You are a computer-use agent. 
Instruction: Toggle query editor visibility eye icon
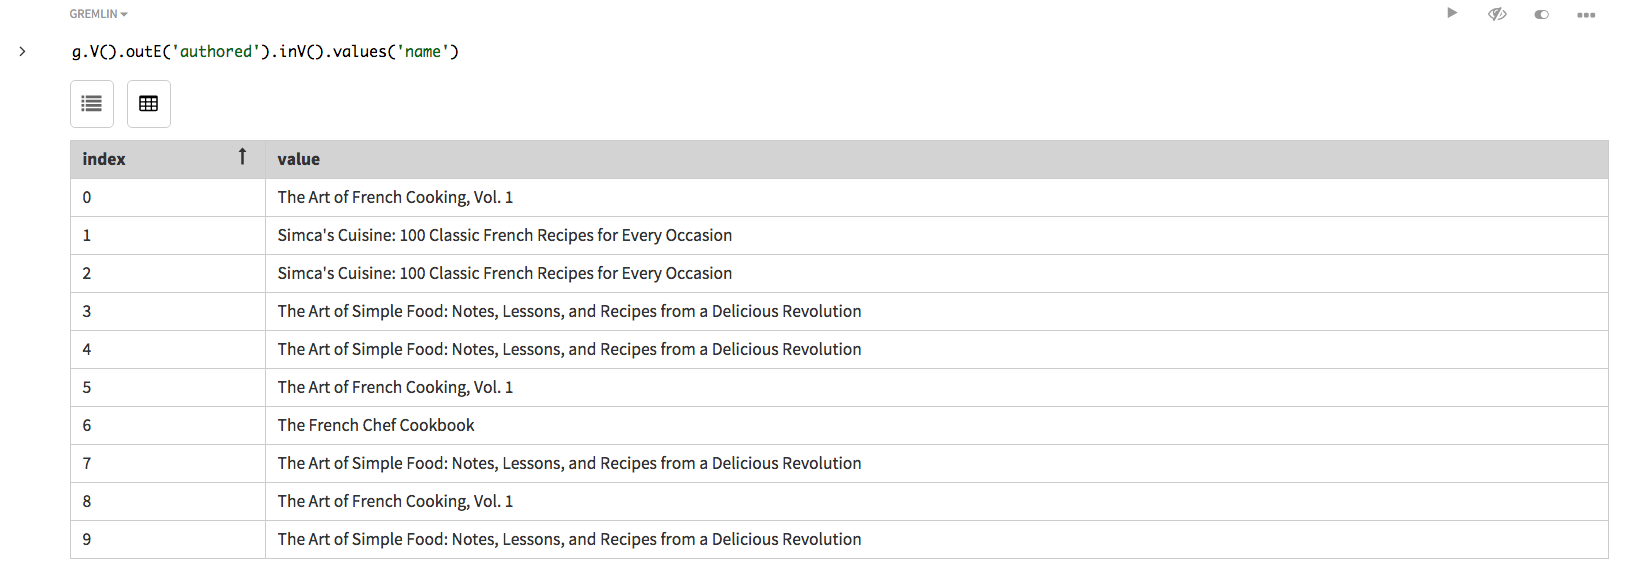[1497, 14]
